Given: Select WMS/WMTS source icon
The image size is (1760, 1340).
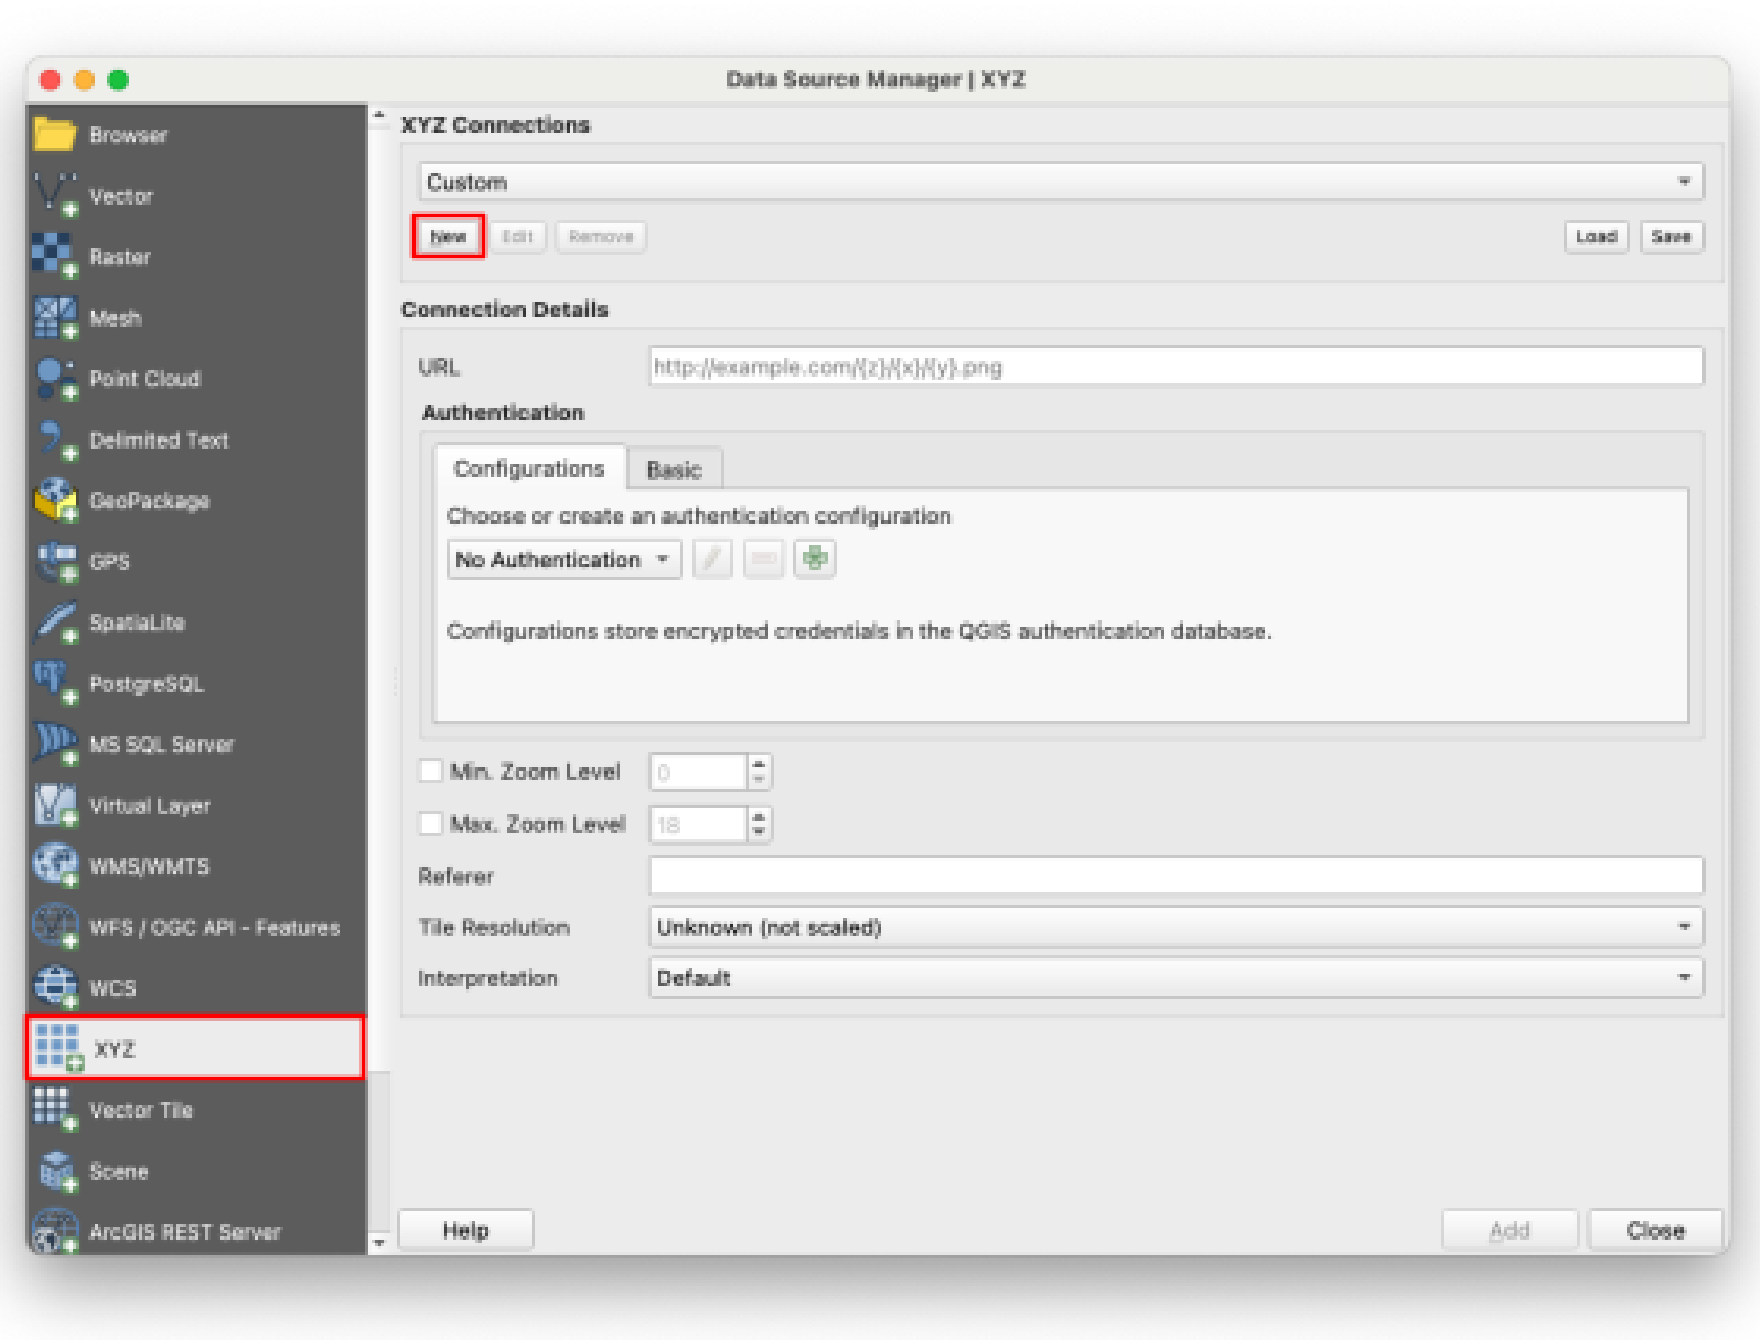Looking at the screenshot, I should point(55,866).
